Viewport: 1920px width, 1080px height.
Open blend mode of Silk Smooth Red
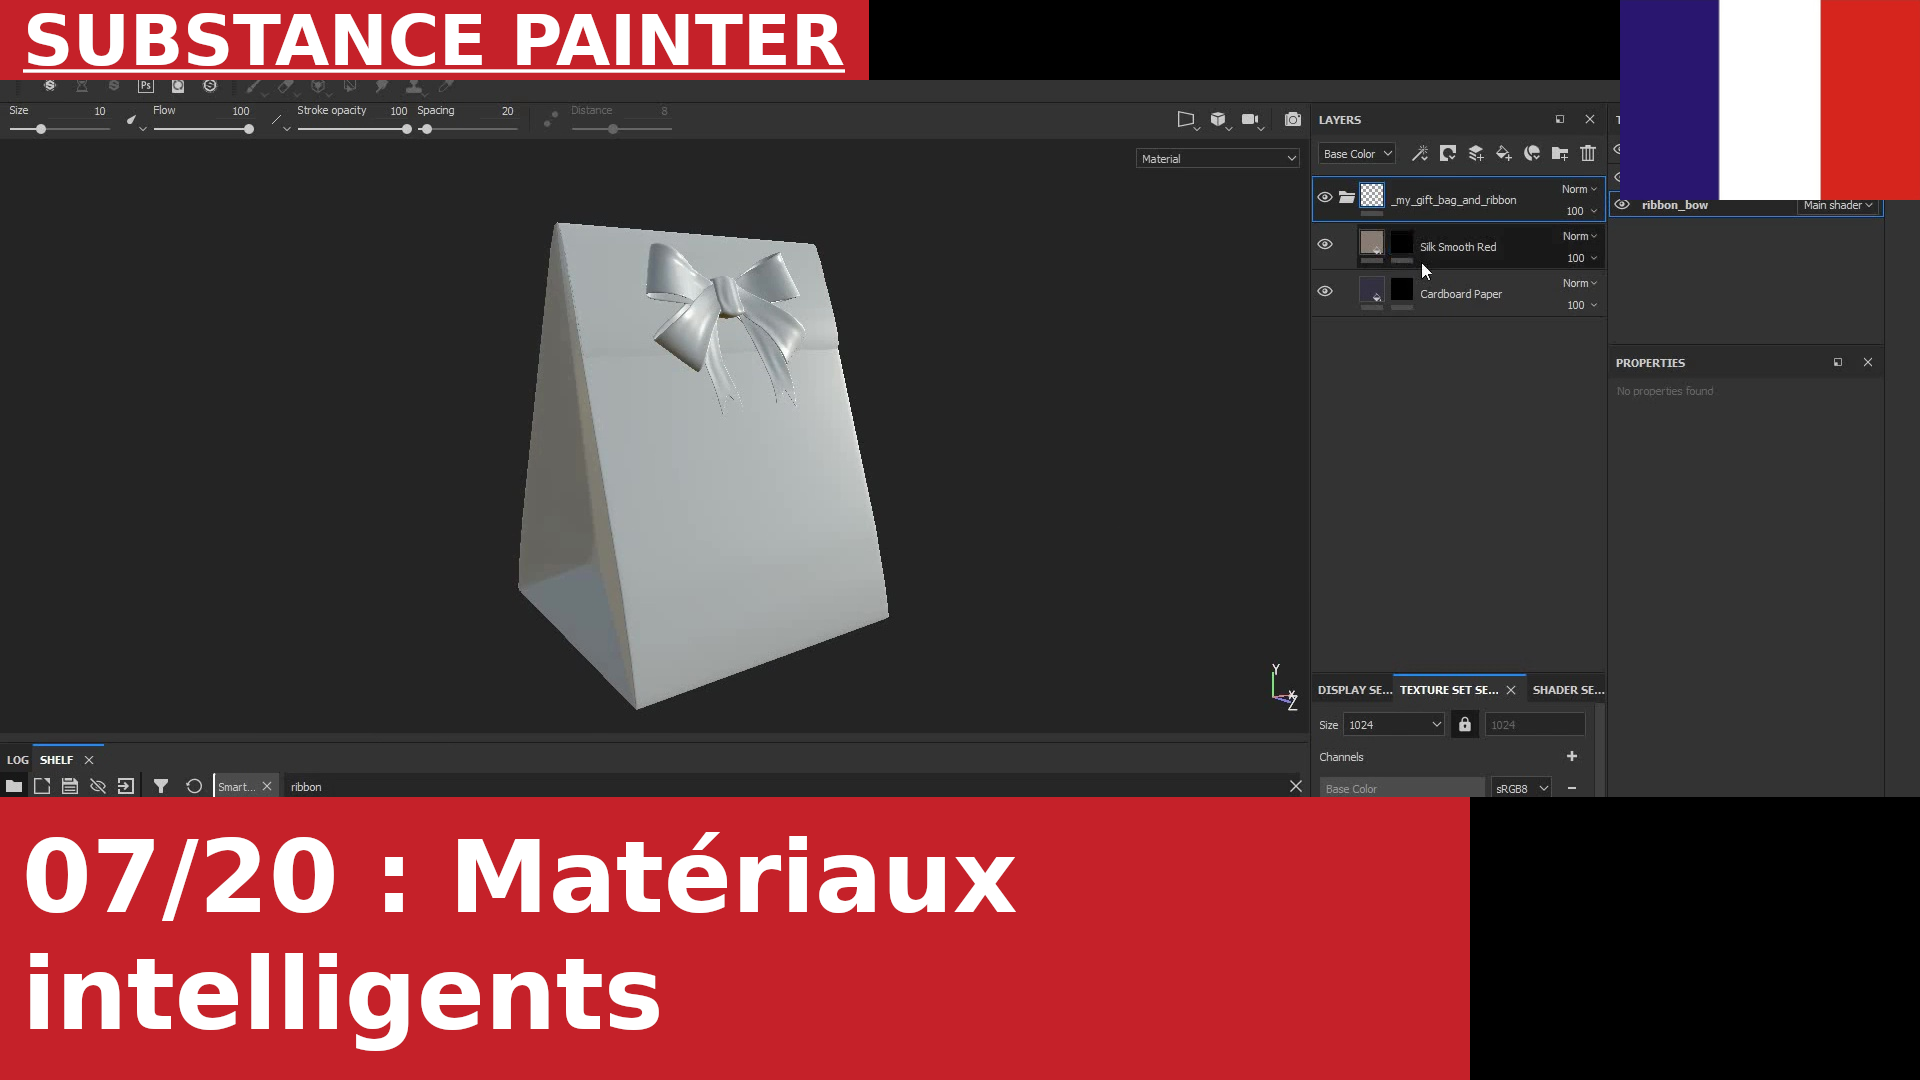click(x=1580, y=236)
